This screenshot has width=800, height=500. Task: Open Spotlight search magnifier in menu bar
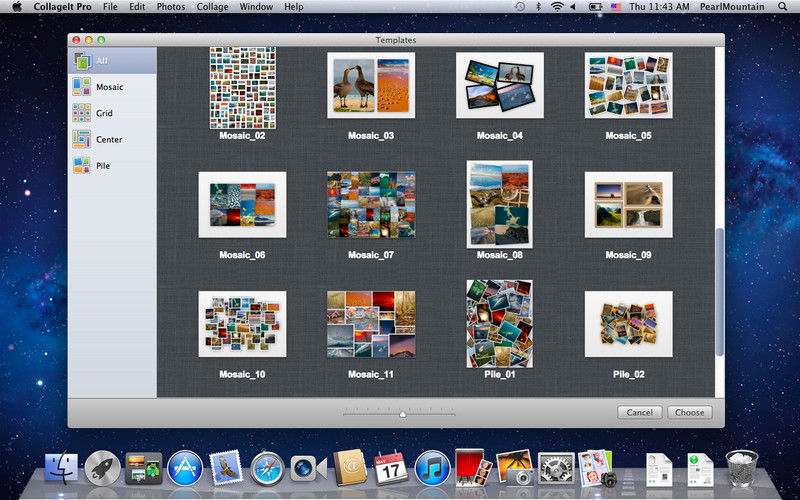coord(782,7)
